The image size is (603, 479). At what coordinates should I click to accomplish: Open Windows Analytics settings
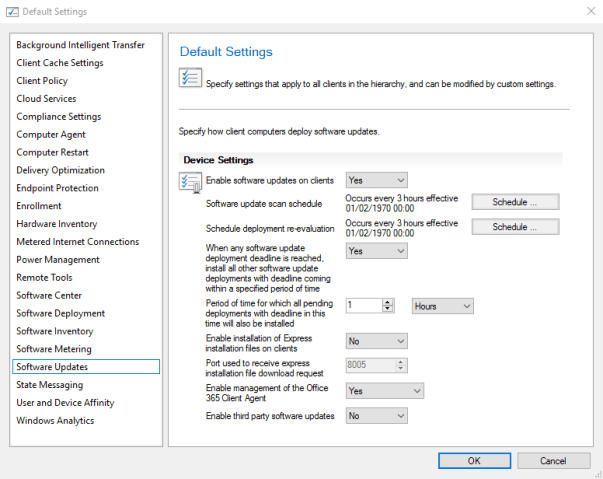point(55,421)
